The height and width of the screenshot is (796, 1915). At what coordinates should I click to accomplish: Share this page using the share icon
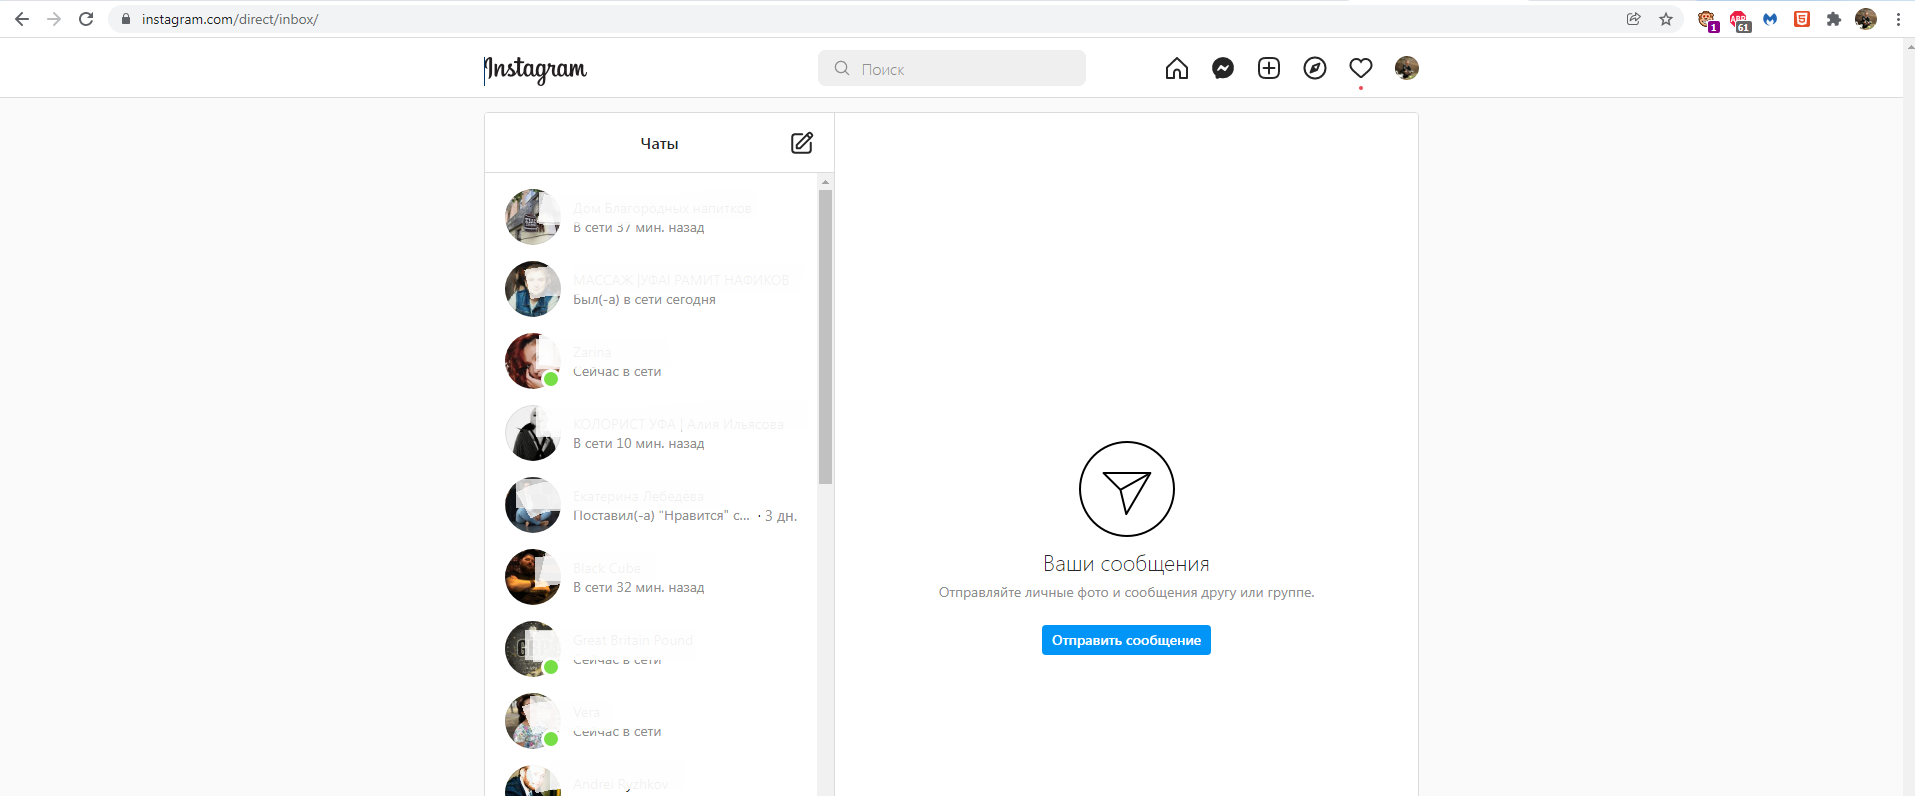coord(1634,19)
